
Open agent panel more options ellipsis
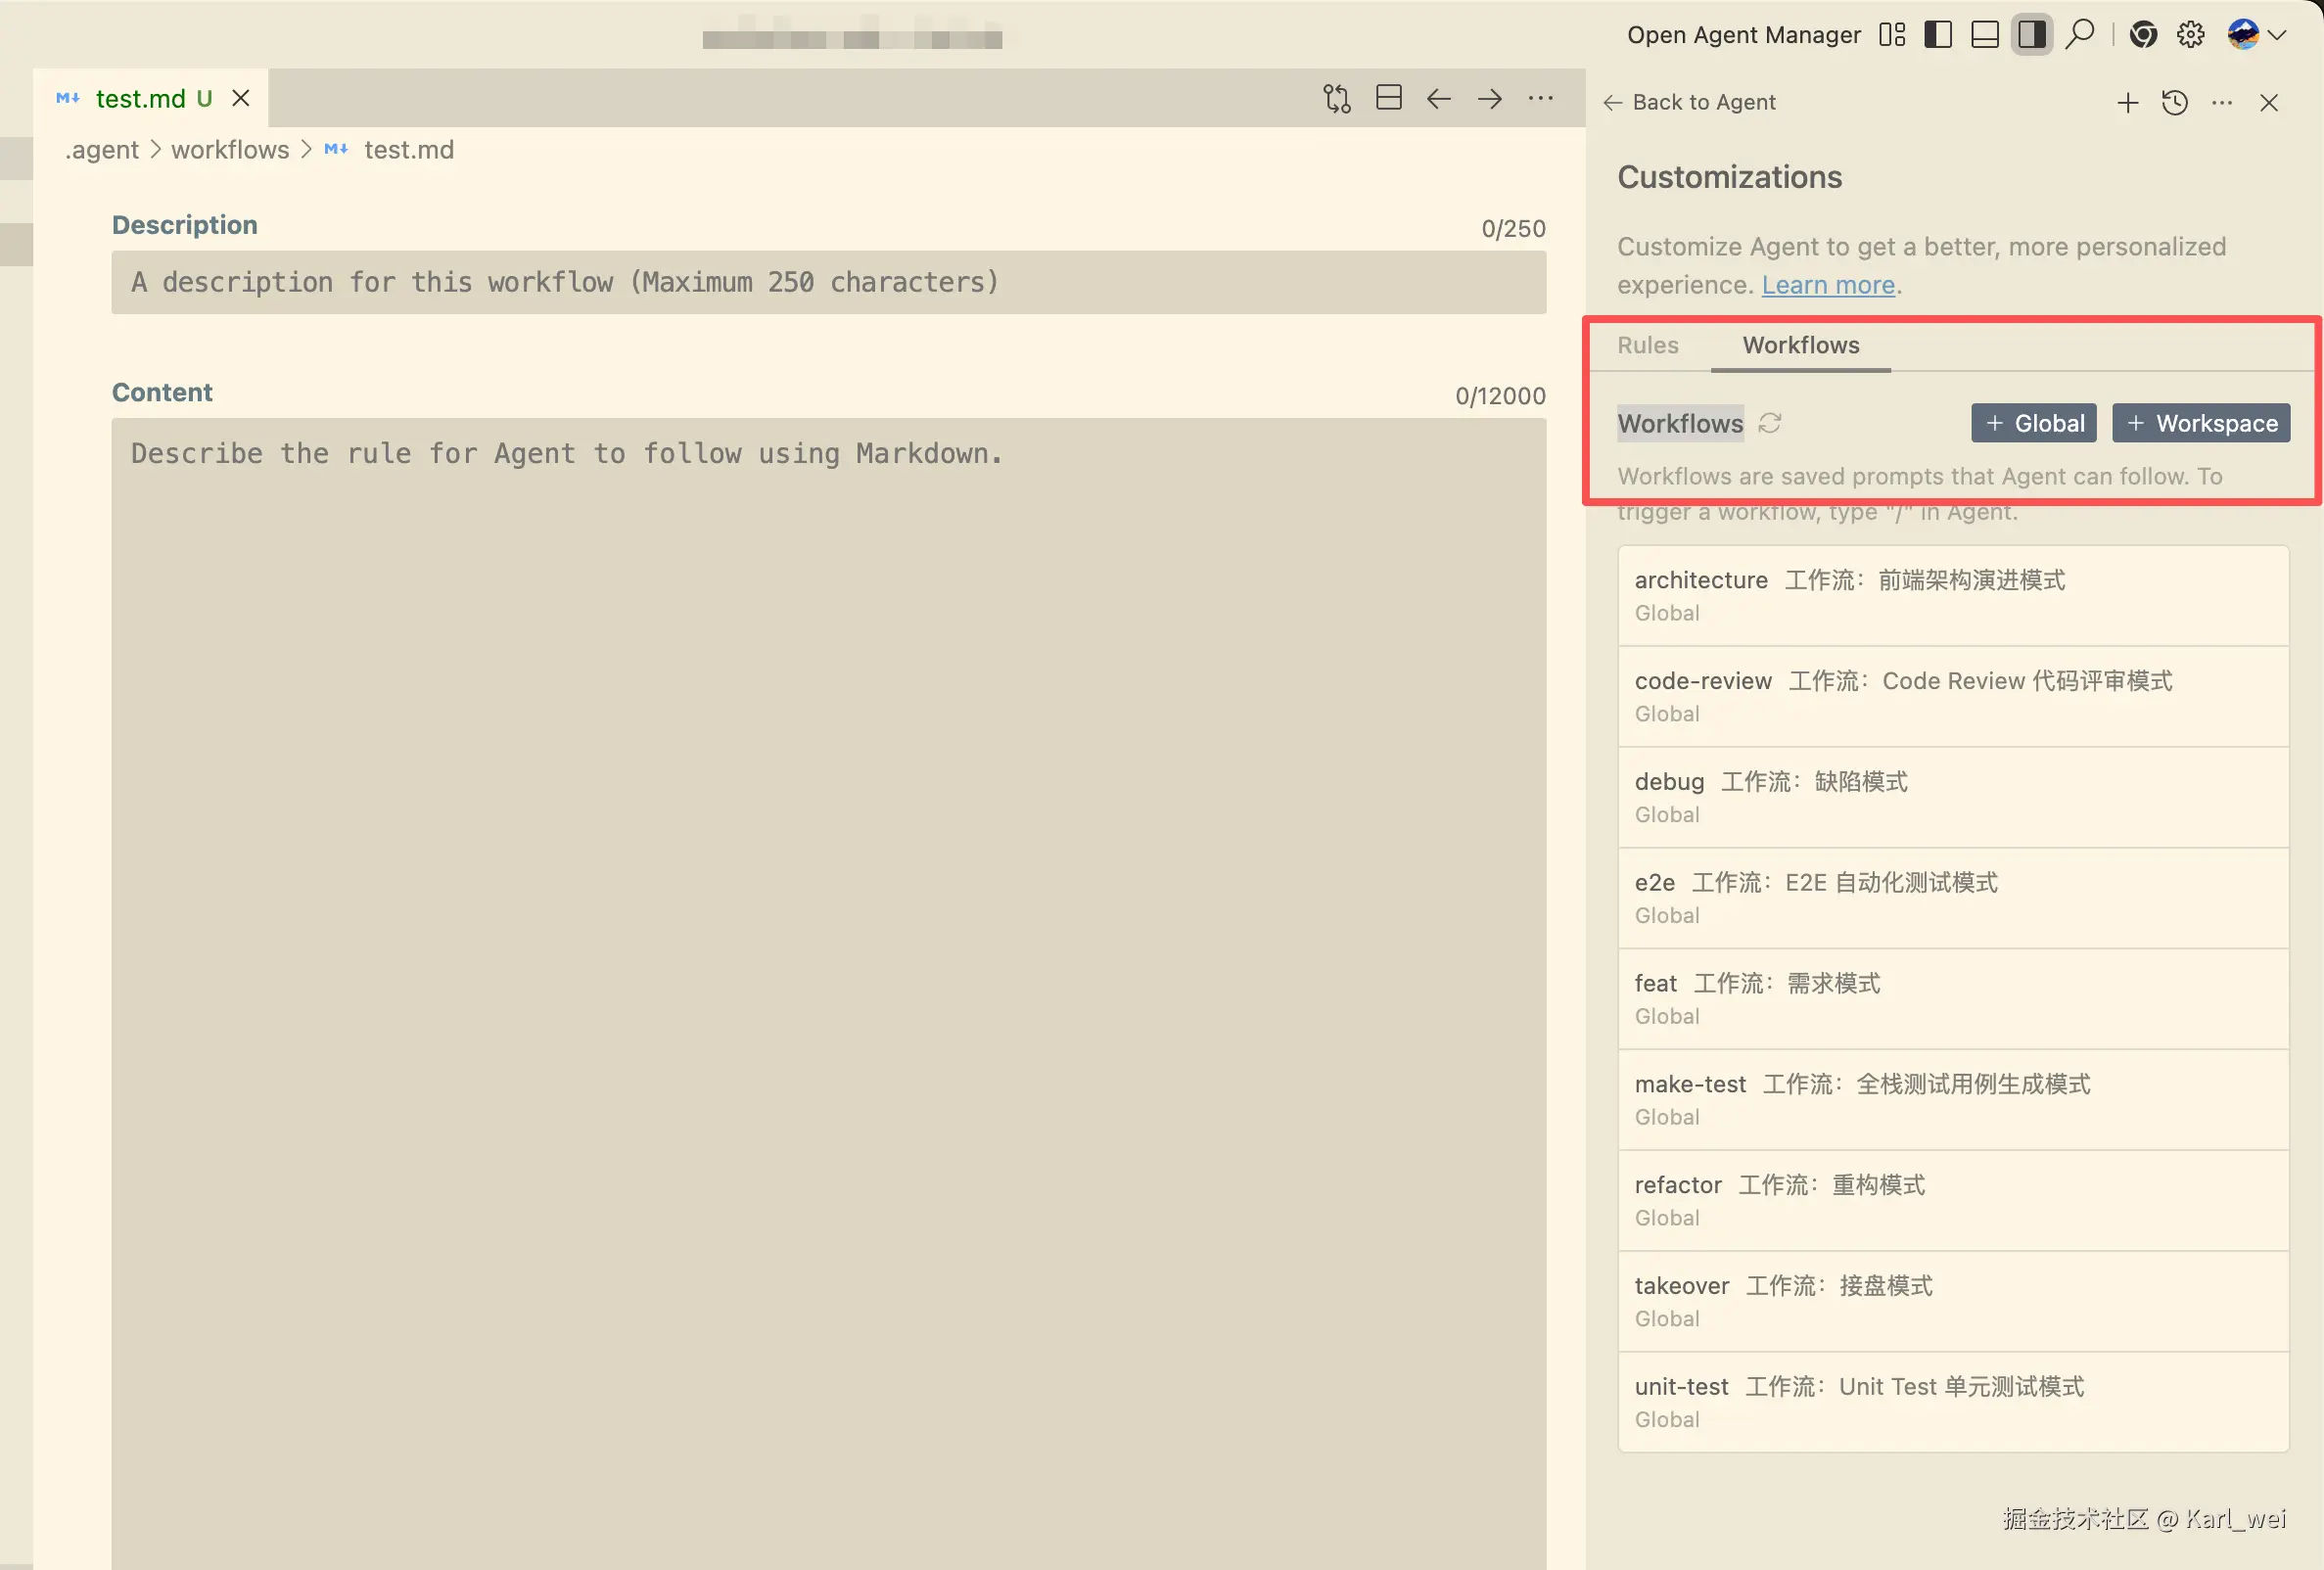click(2221, 102)
